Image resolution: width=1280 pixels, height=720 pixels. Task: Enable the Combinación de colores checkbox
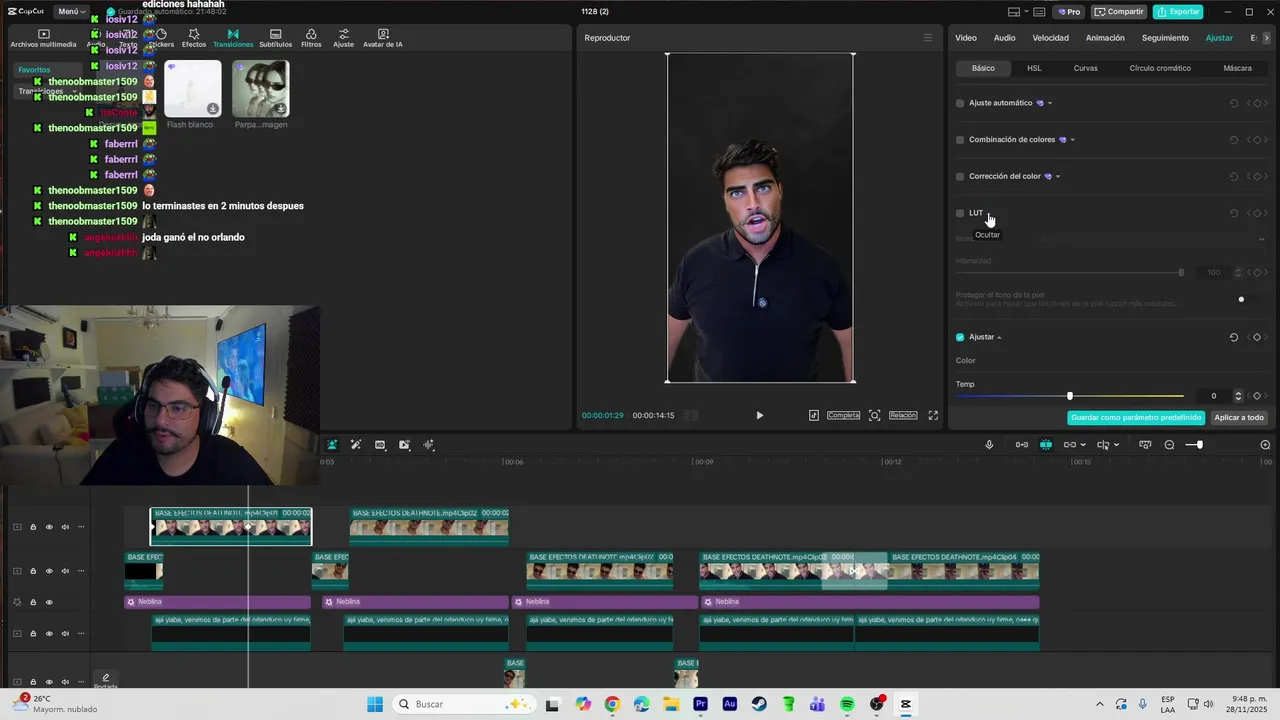coord(960,140)
